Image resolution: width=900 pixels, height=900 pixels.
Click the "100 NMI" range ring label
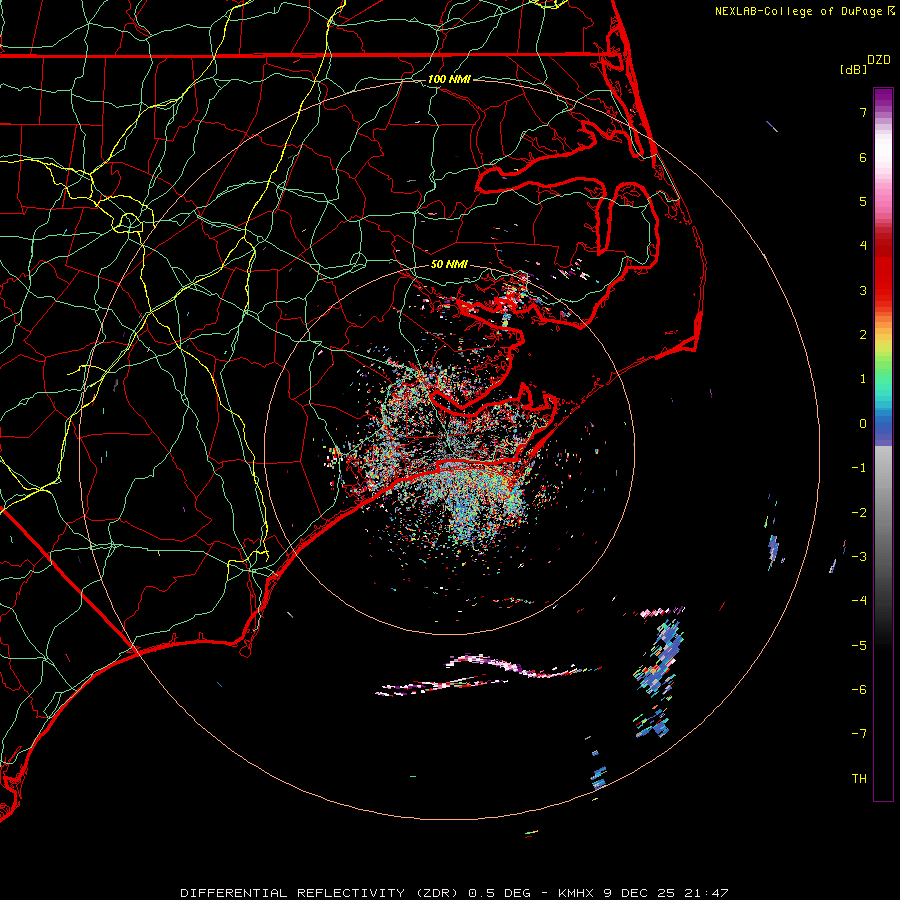tap(449, 79)
